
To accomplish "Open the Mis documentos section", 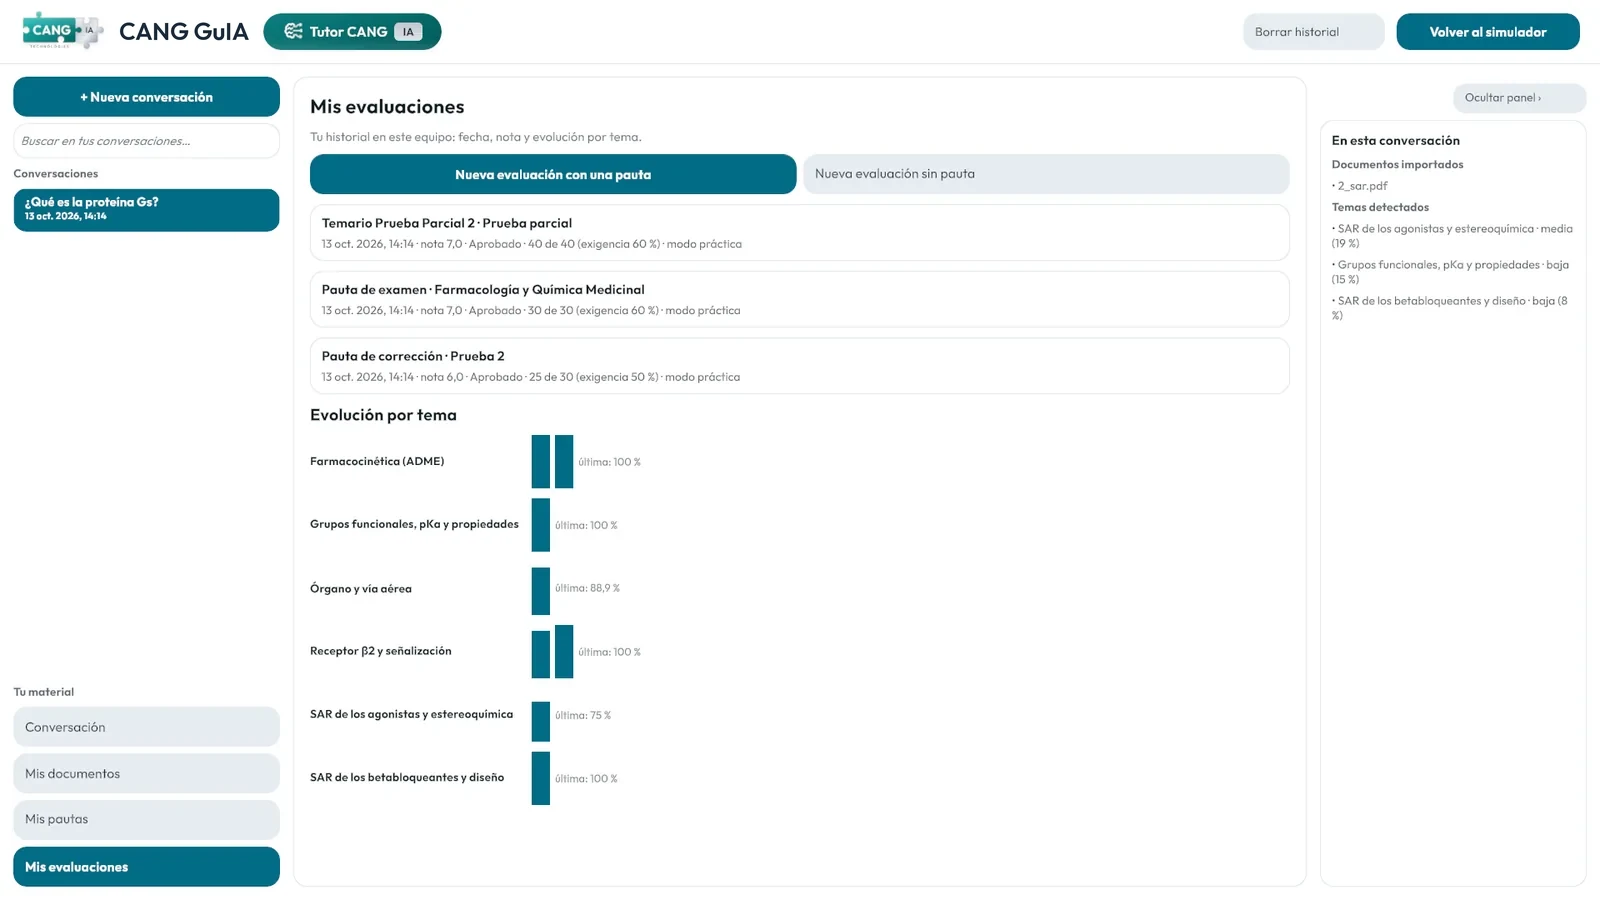I will coord(146,773).
